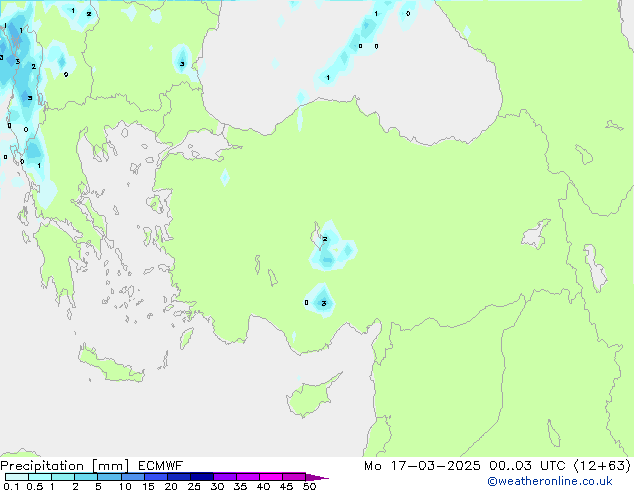
Task: Click the 0.1–0.5 mm legend color box
Action: pos(17,477)
